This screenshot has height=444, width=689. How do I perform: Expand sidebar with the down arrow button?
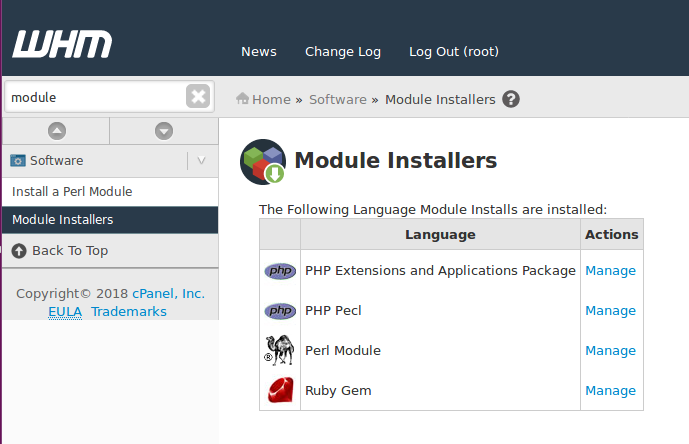coord(164,131)
